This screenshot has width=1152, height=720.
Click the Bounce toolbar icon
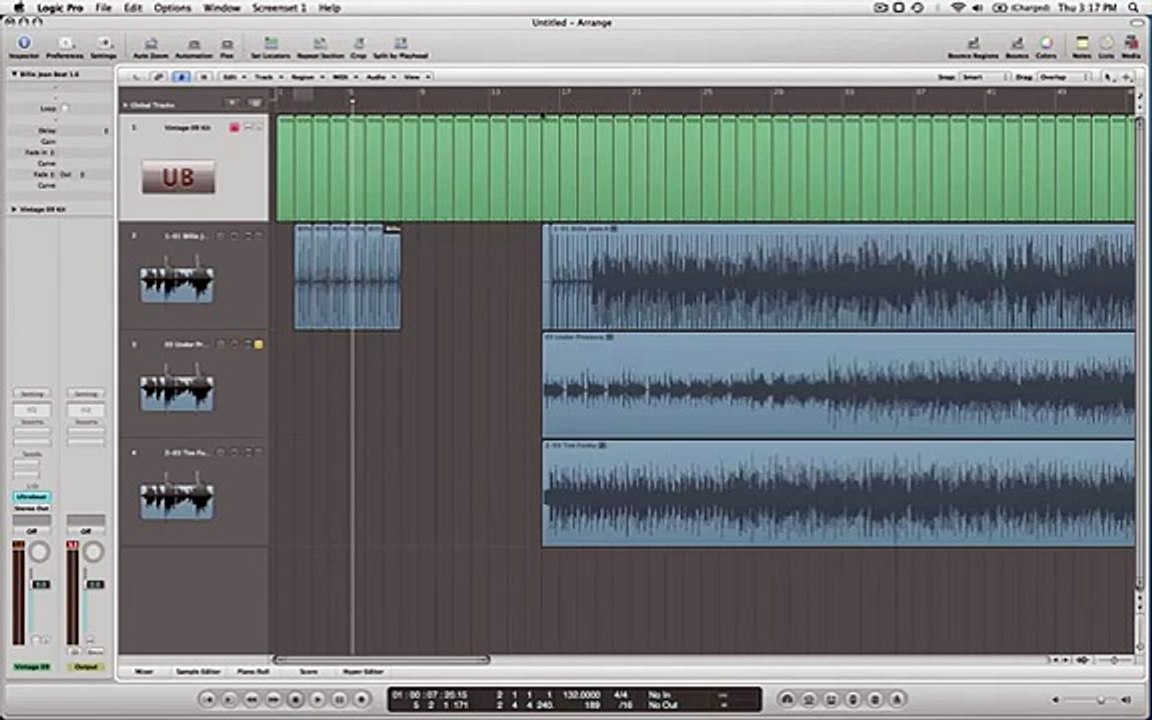point(1017,44)
